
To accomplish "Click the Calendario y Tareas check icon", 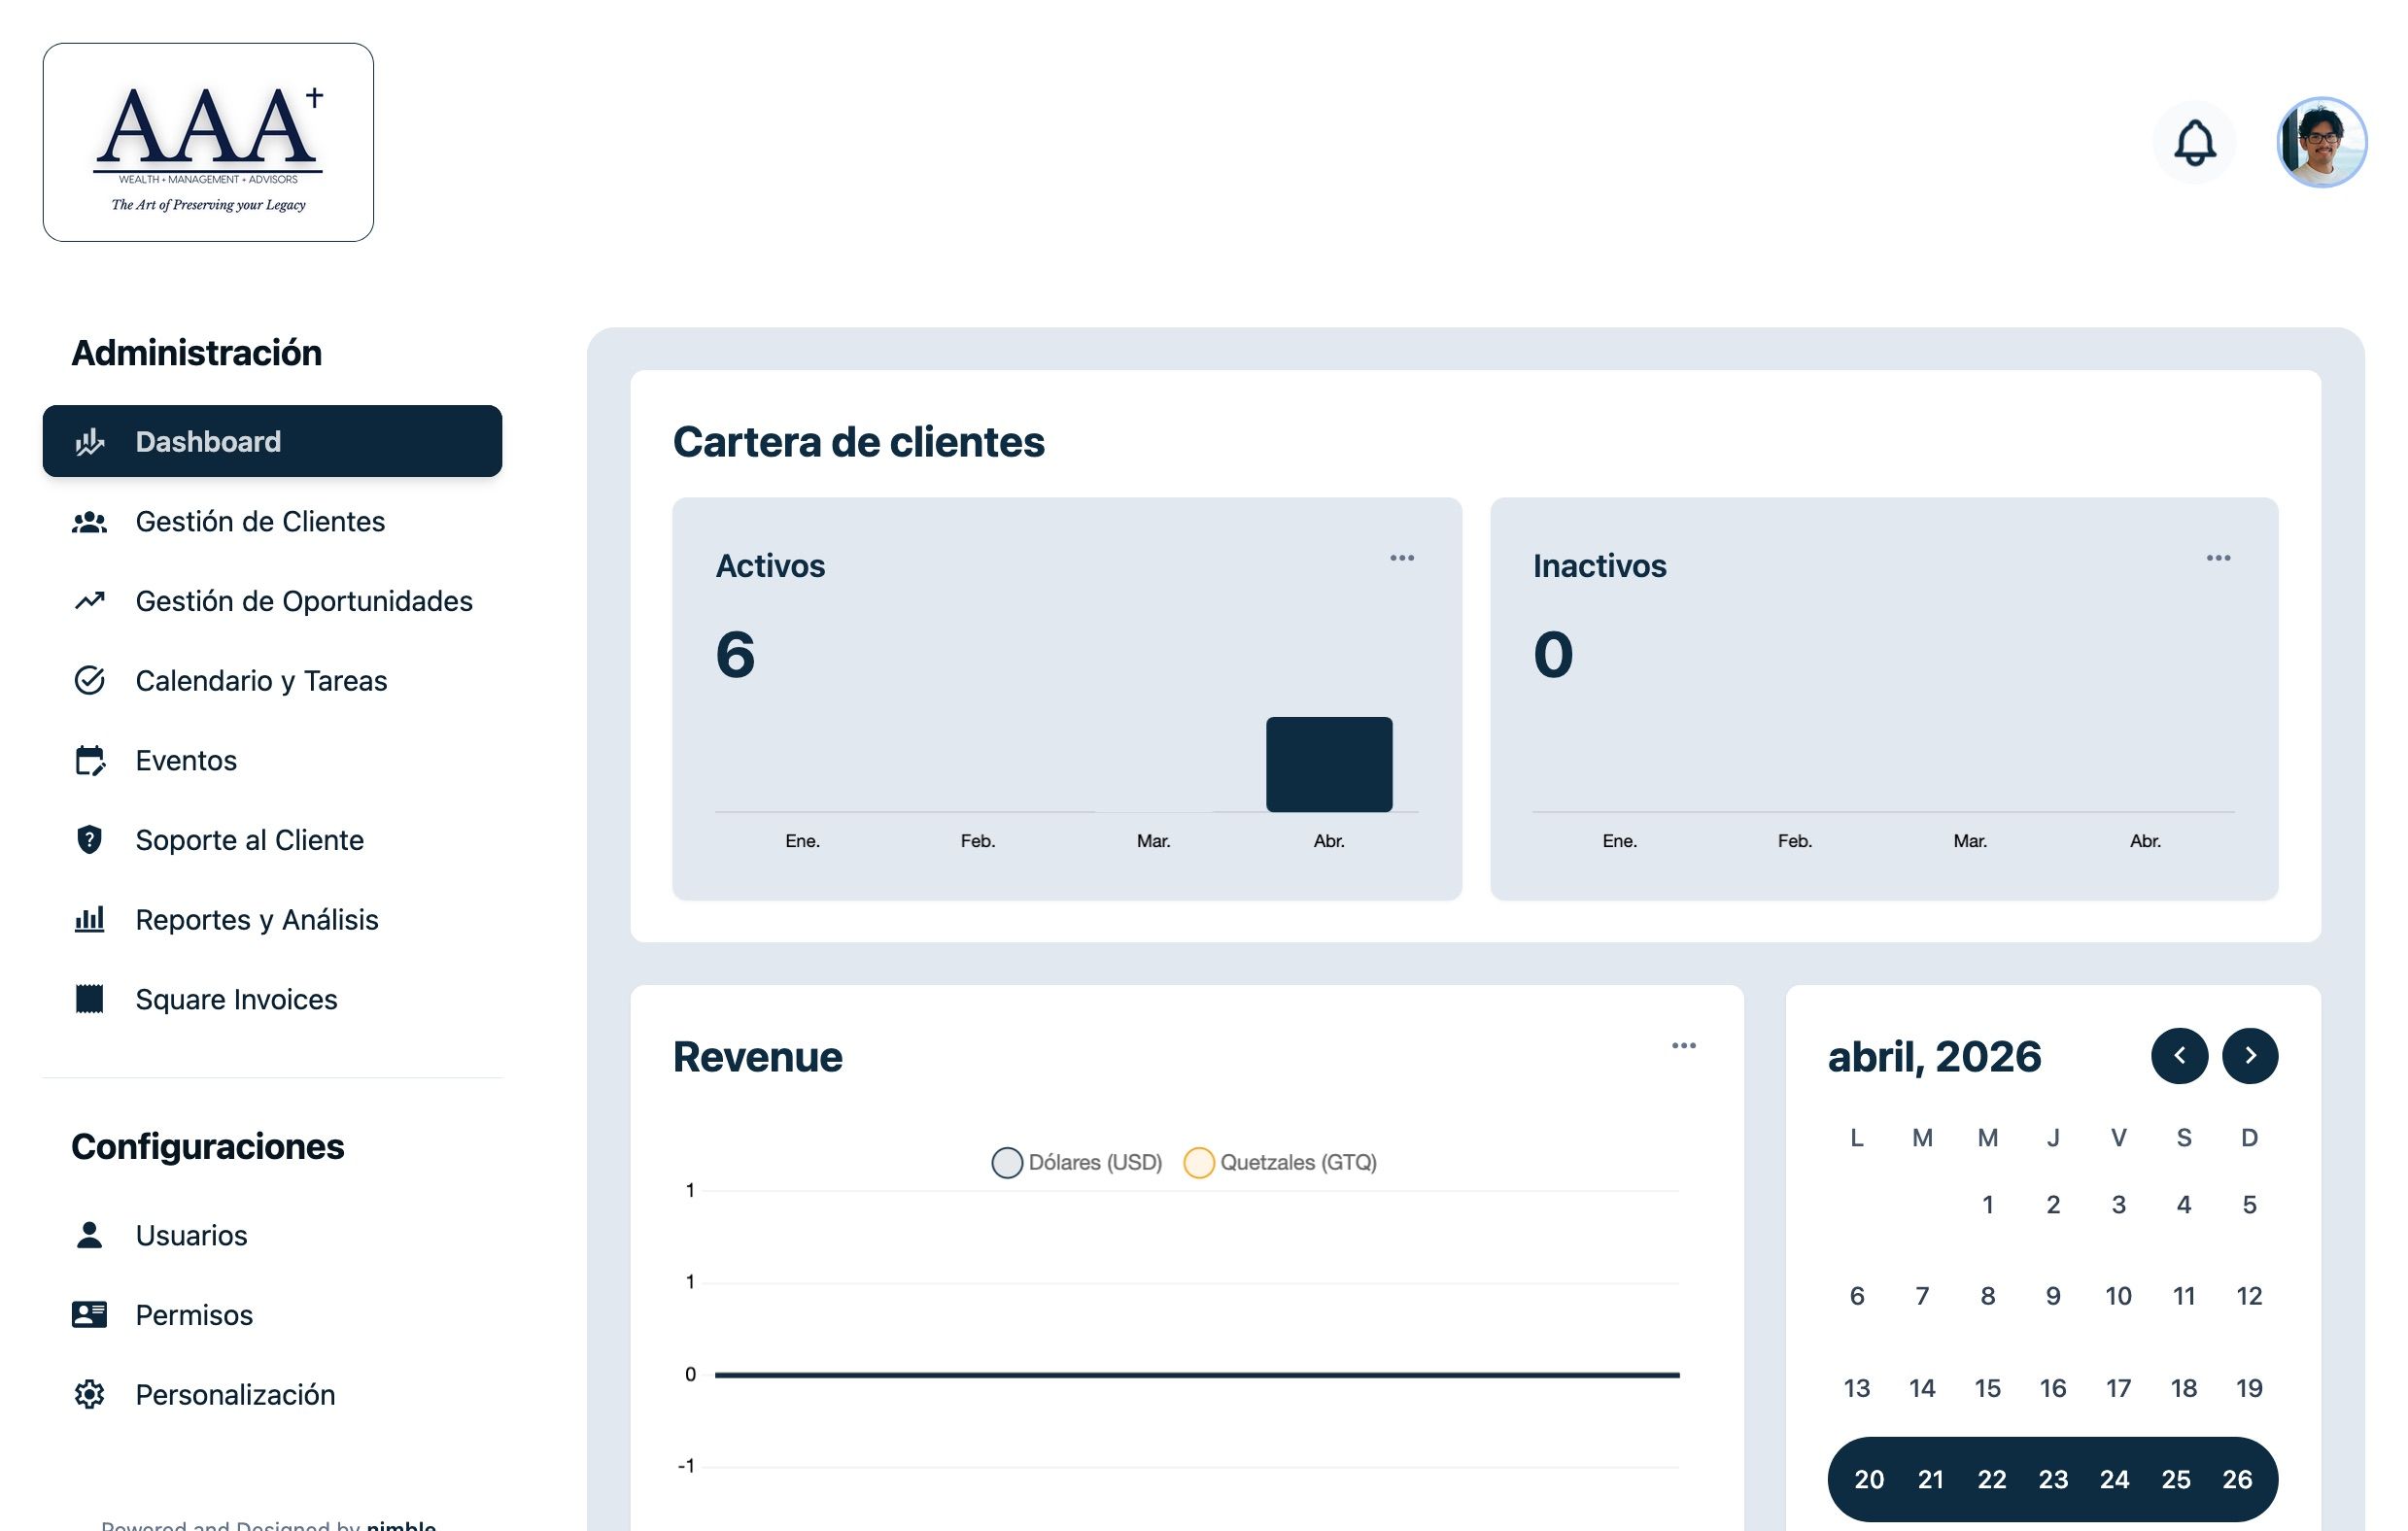I will coord(90,681).
